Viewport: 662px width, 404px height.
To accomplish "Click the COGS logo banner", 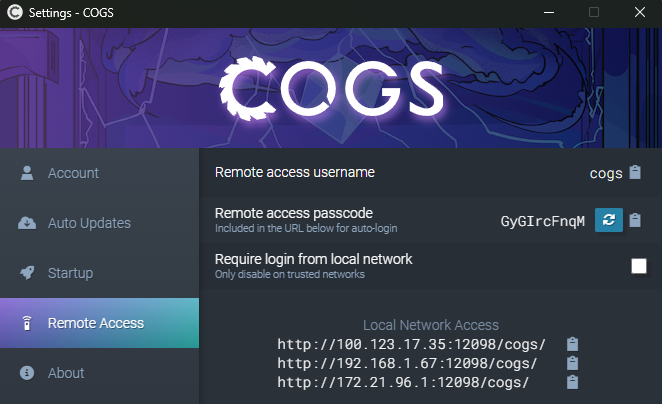I will tap(331, 88).
